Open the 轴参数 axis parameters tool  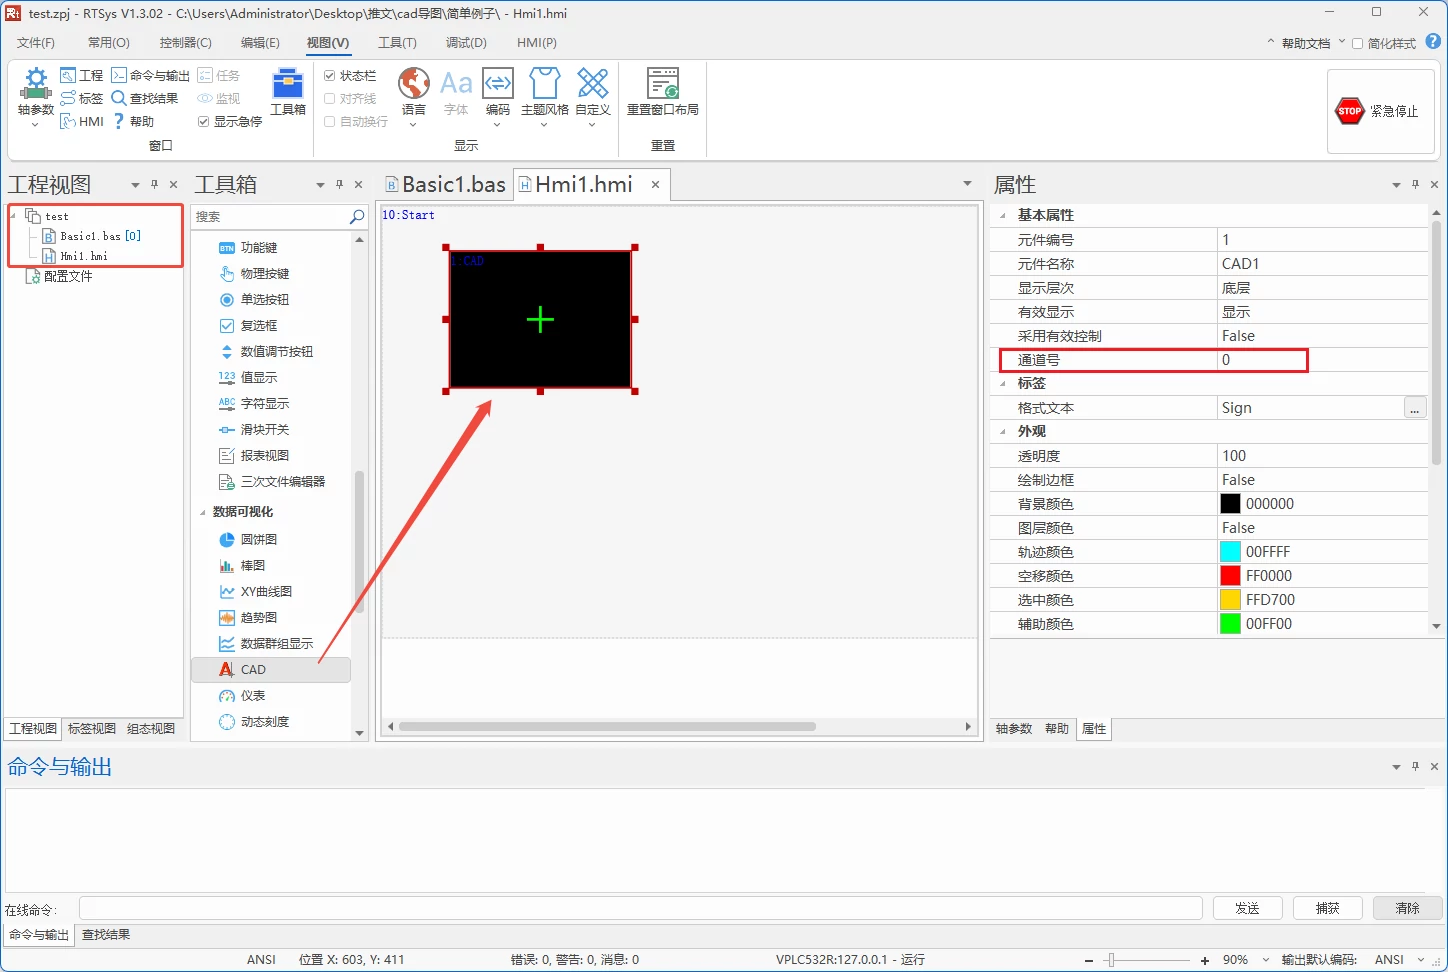pyautogui.click(x=36, y=96)
